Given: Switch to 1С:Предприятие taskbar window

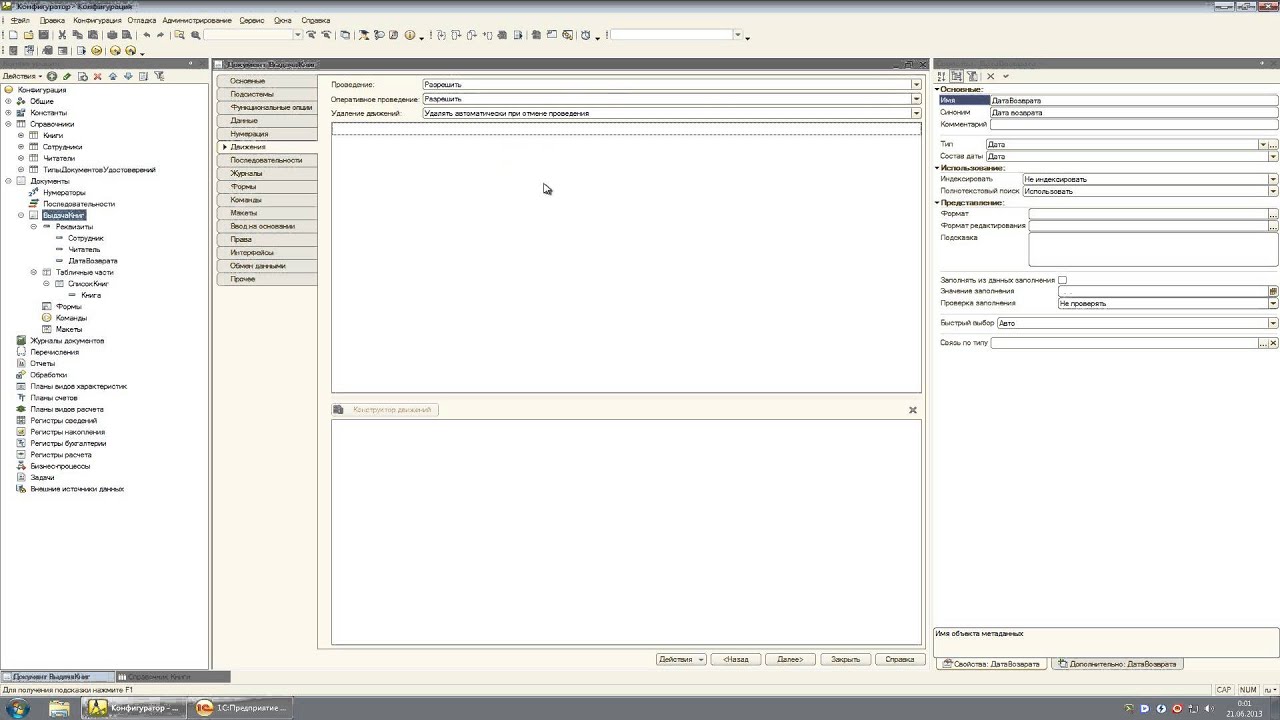Looking at the screenshot, I should [x=241, y=708].
